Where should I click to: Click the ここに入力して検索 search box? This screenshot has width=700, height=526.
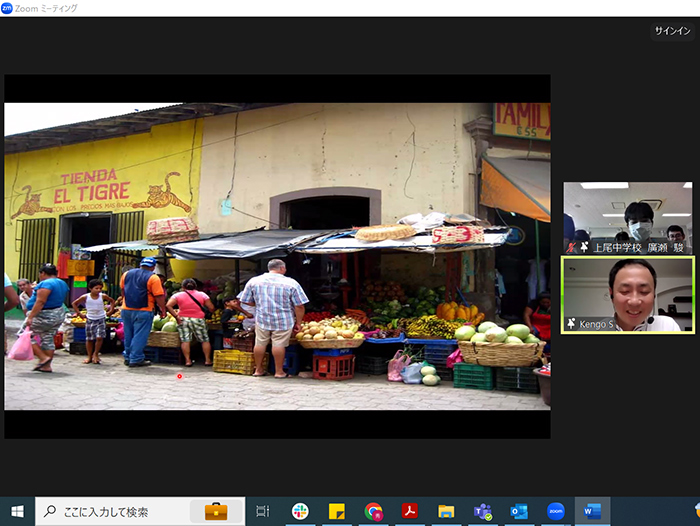pos(140,511)
